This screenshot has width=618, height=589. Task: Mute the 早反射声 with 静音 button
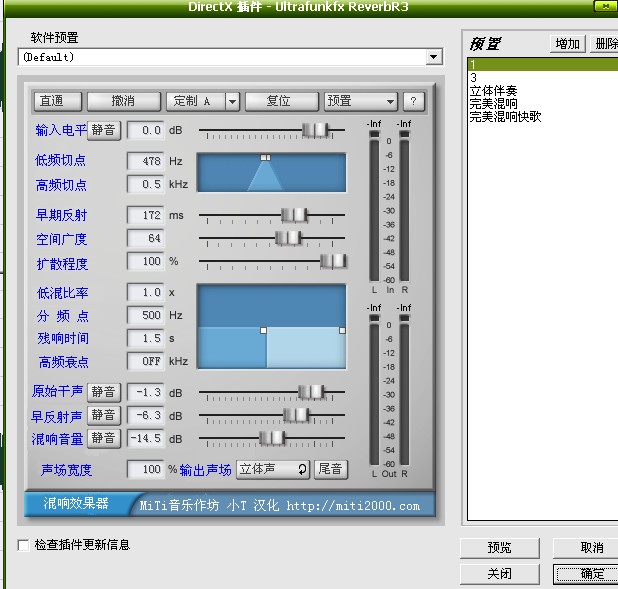tap(104, 415)
